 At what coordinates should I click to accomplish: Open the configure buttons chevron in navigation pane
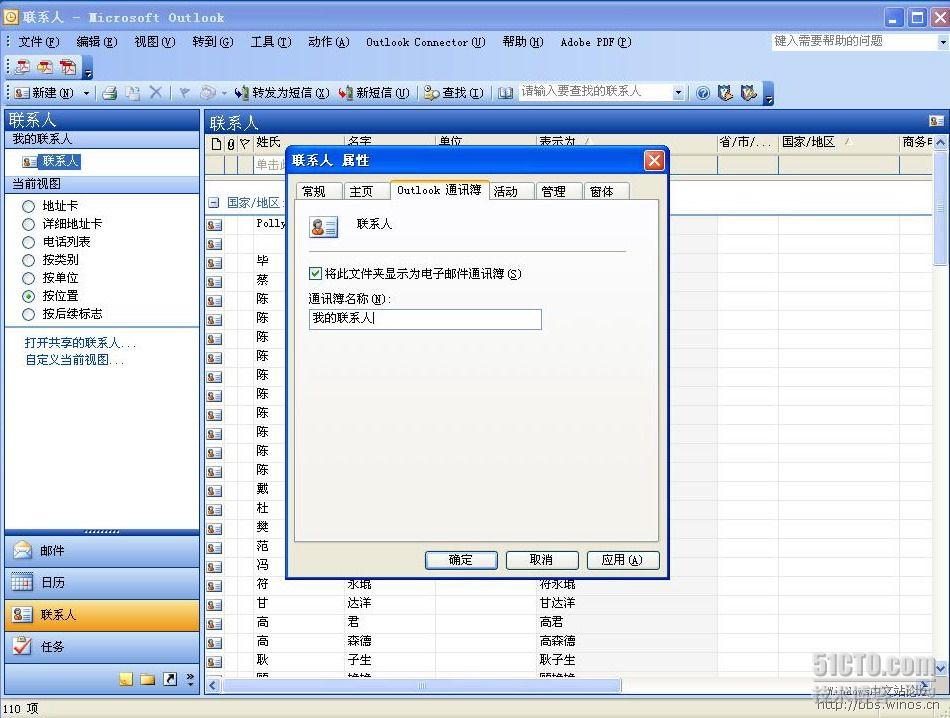point(190,679)
